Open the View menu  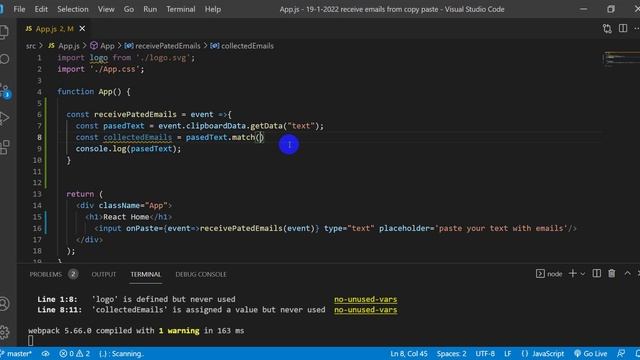pos(106,9)
